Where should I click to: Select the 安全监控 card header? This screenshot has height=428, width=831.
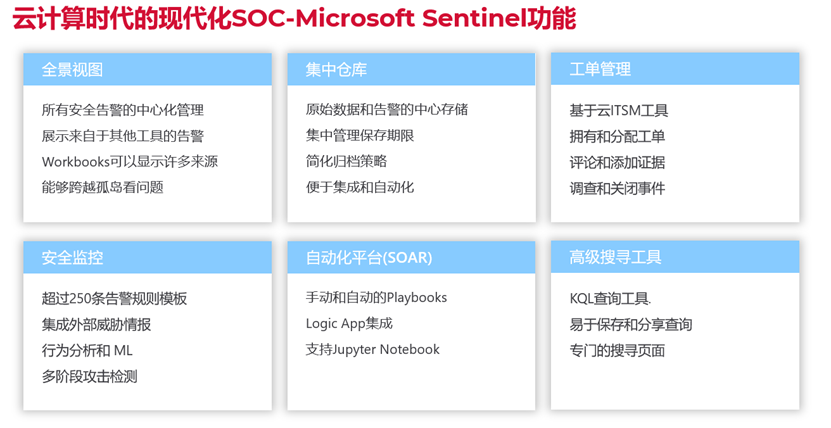147,257
